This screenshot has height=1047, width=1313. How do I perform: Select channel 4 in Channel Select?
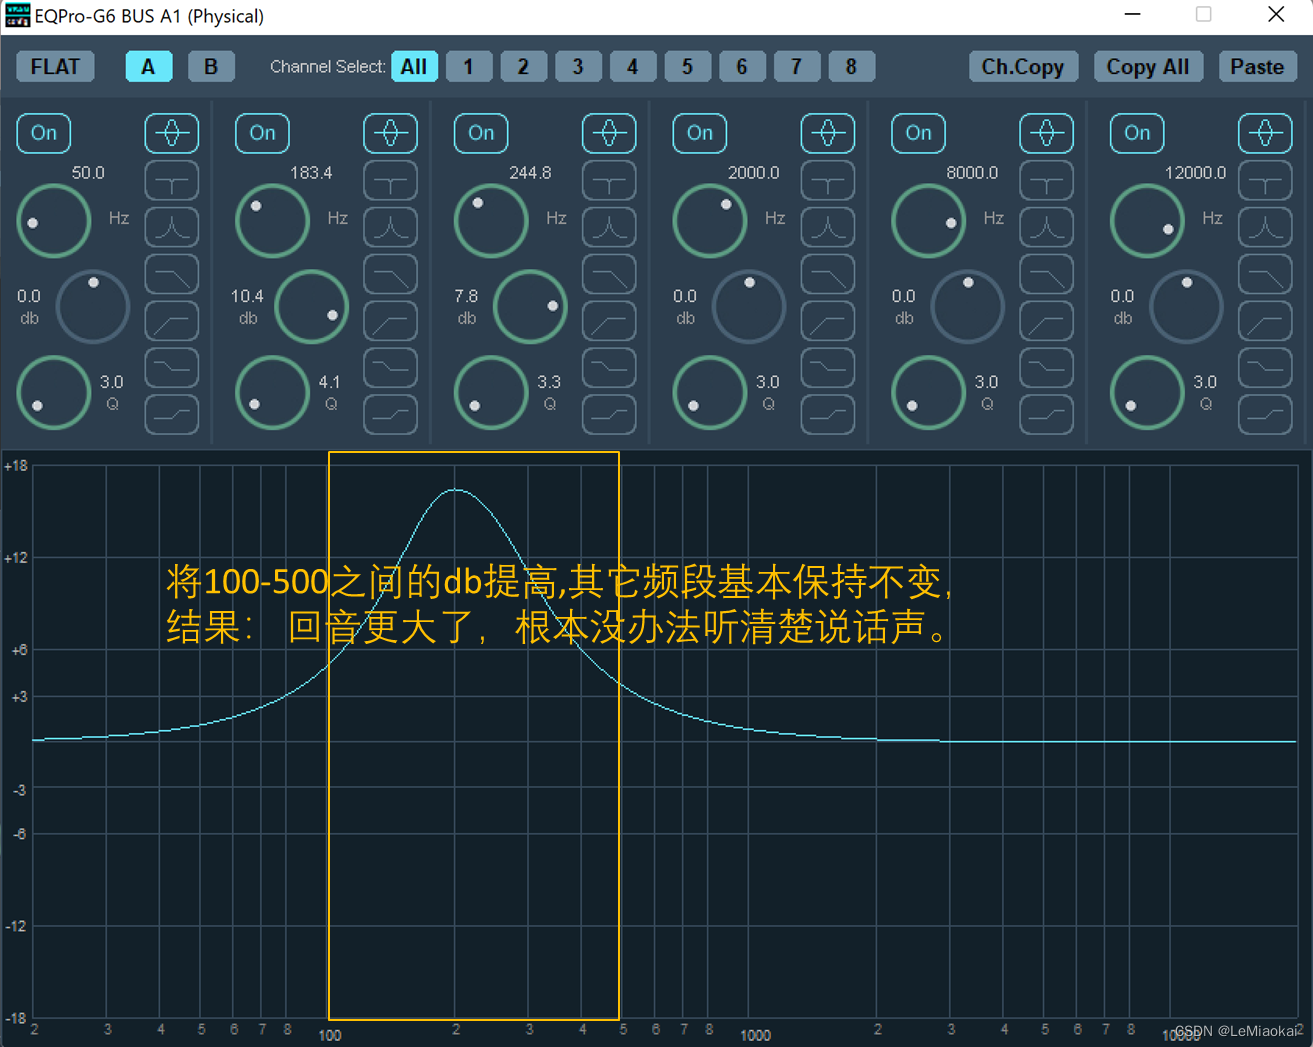pos(632,67)
